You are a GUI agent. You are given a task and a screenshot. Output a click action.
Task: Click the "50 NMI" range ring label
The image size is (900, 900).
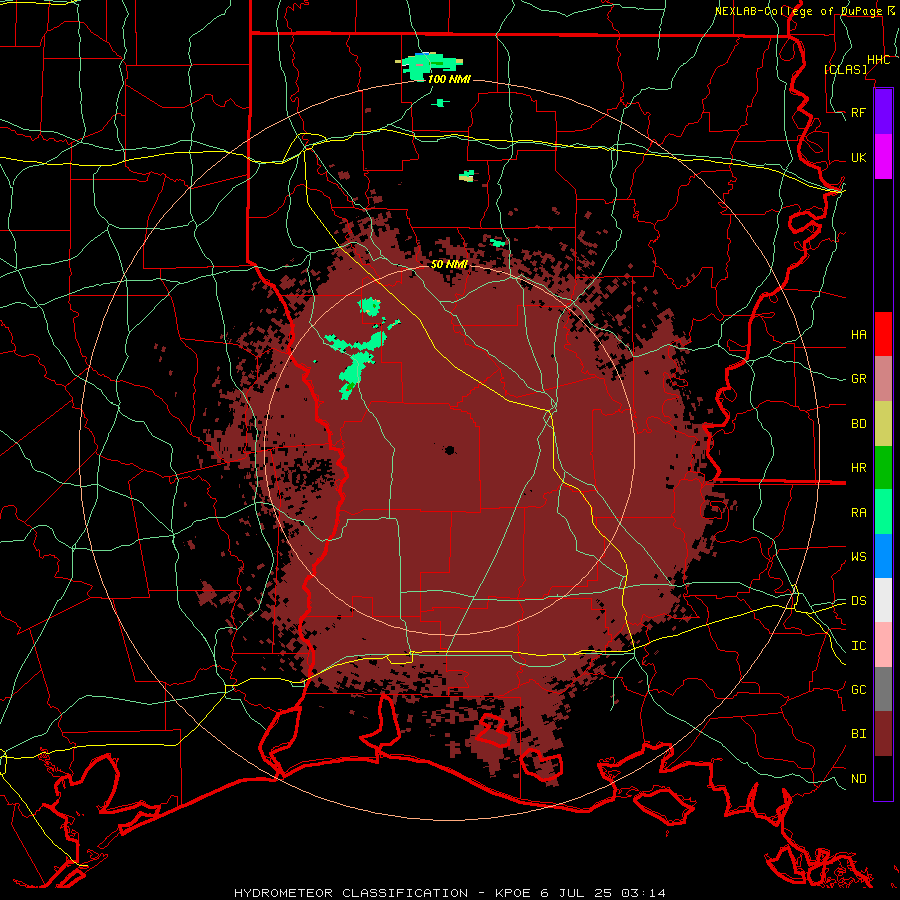[449, 264]
